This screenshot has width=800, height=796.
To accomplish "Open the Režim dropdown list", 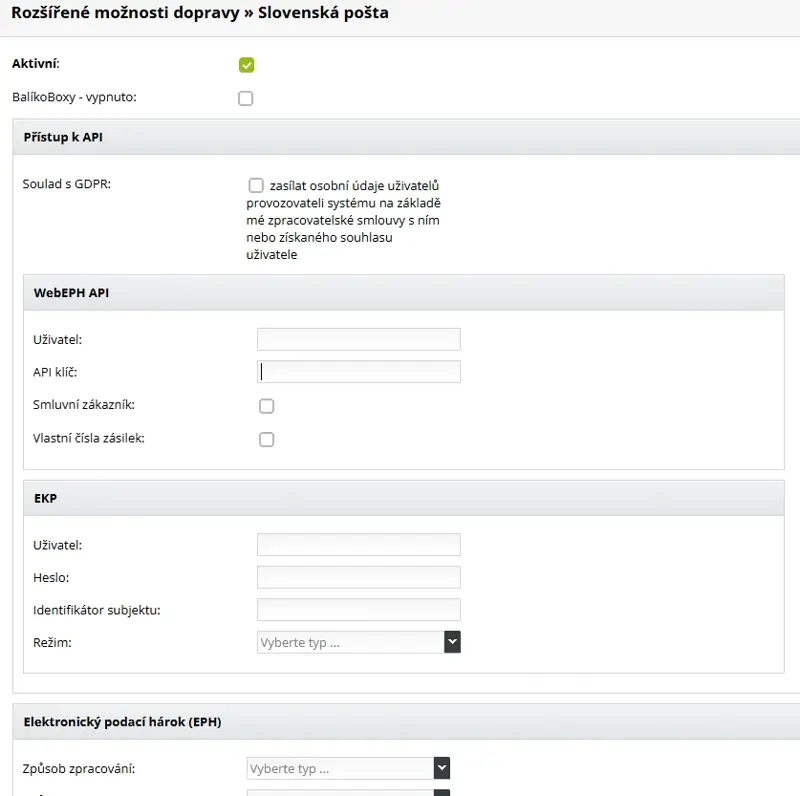I will [359, 642].
